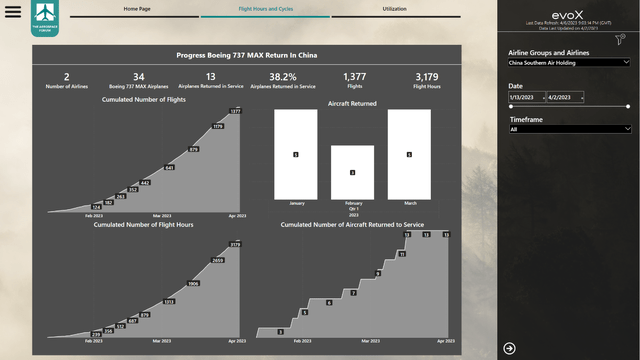Viewport: 640px width, 360px height.
Task: Click the 3179 data label on flight hours chart
Action: click(x=236, y=244)
